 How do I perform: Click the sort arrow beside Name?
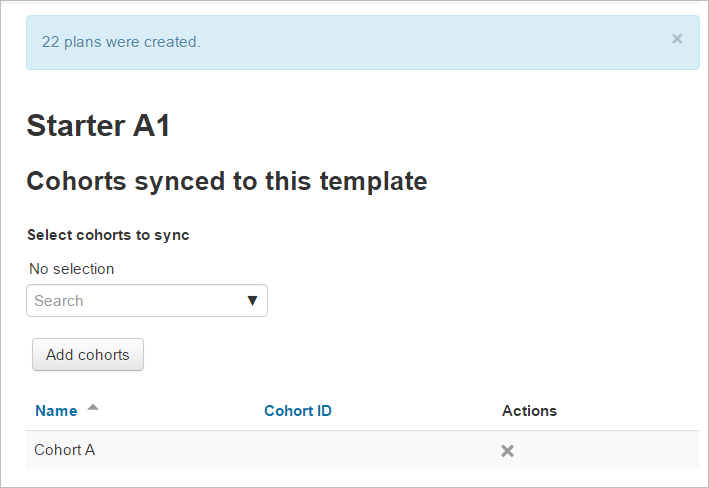tap(93, 408)
